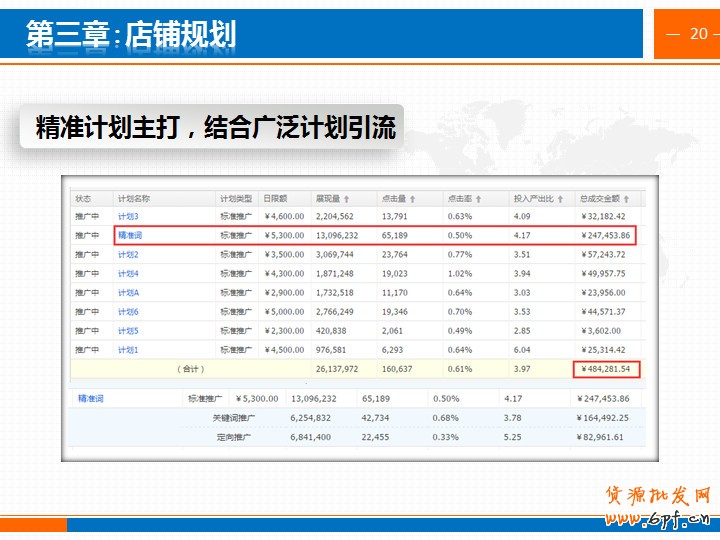Open the 计划3 plan link
Screen dimensions: 720x540
[128, 216]
